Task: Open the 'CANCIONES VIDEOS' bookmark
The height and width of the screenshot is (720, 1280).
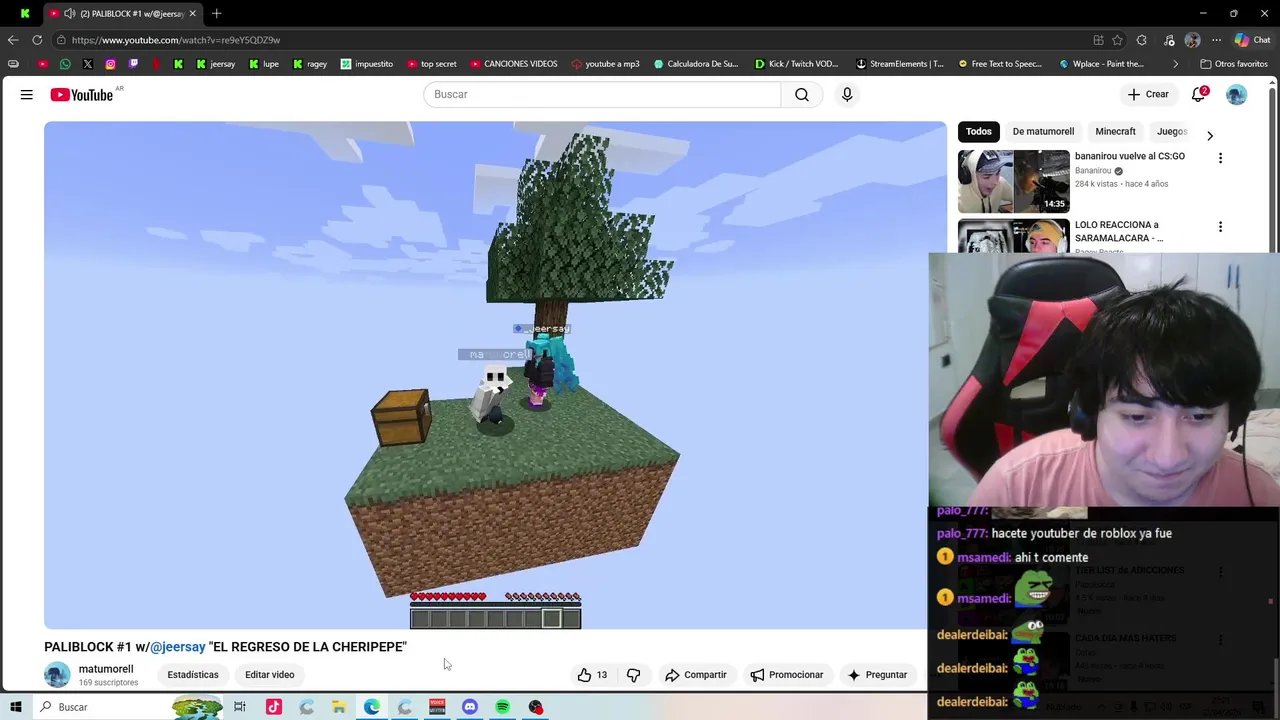Action: coord(514,64)
